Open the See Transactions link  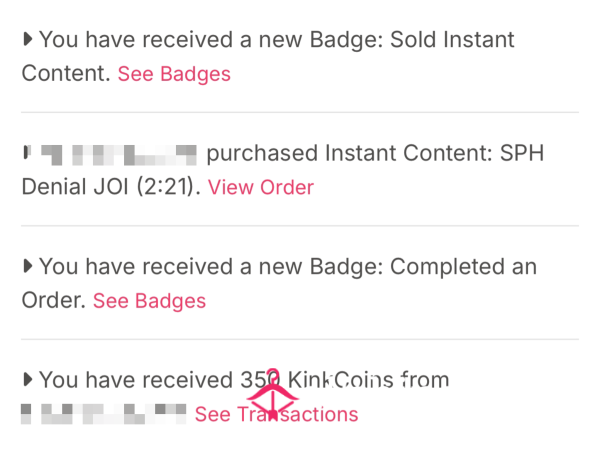[x=276, y=414]
